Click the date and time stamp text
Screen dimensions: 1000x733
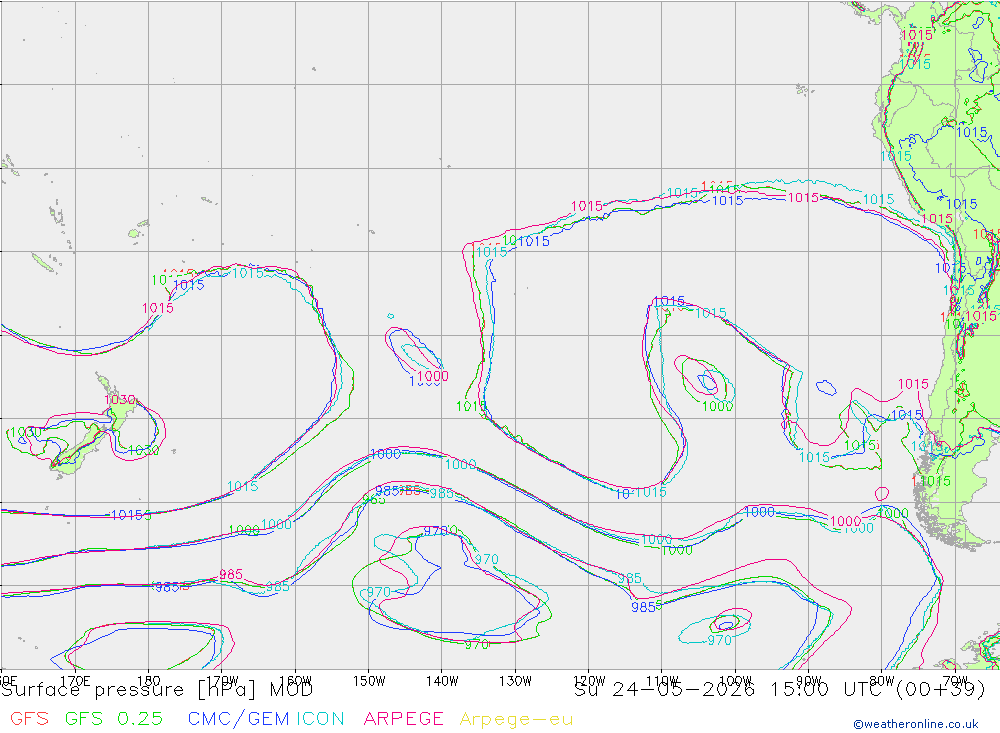point(779,690)
